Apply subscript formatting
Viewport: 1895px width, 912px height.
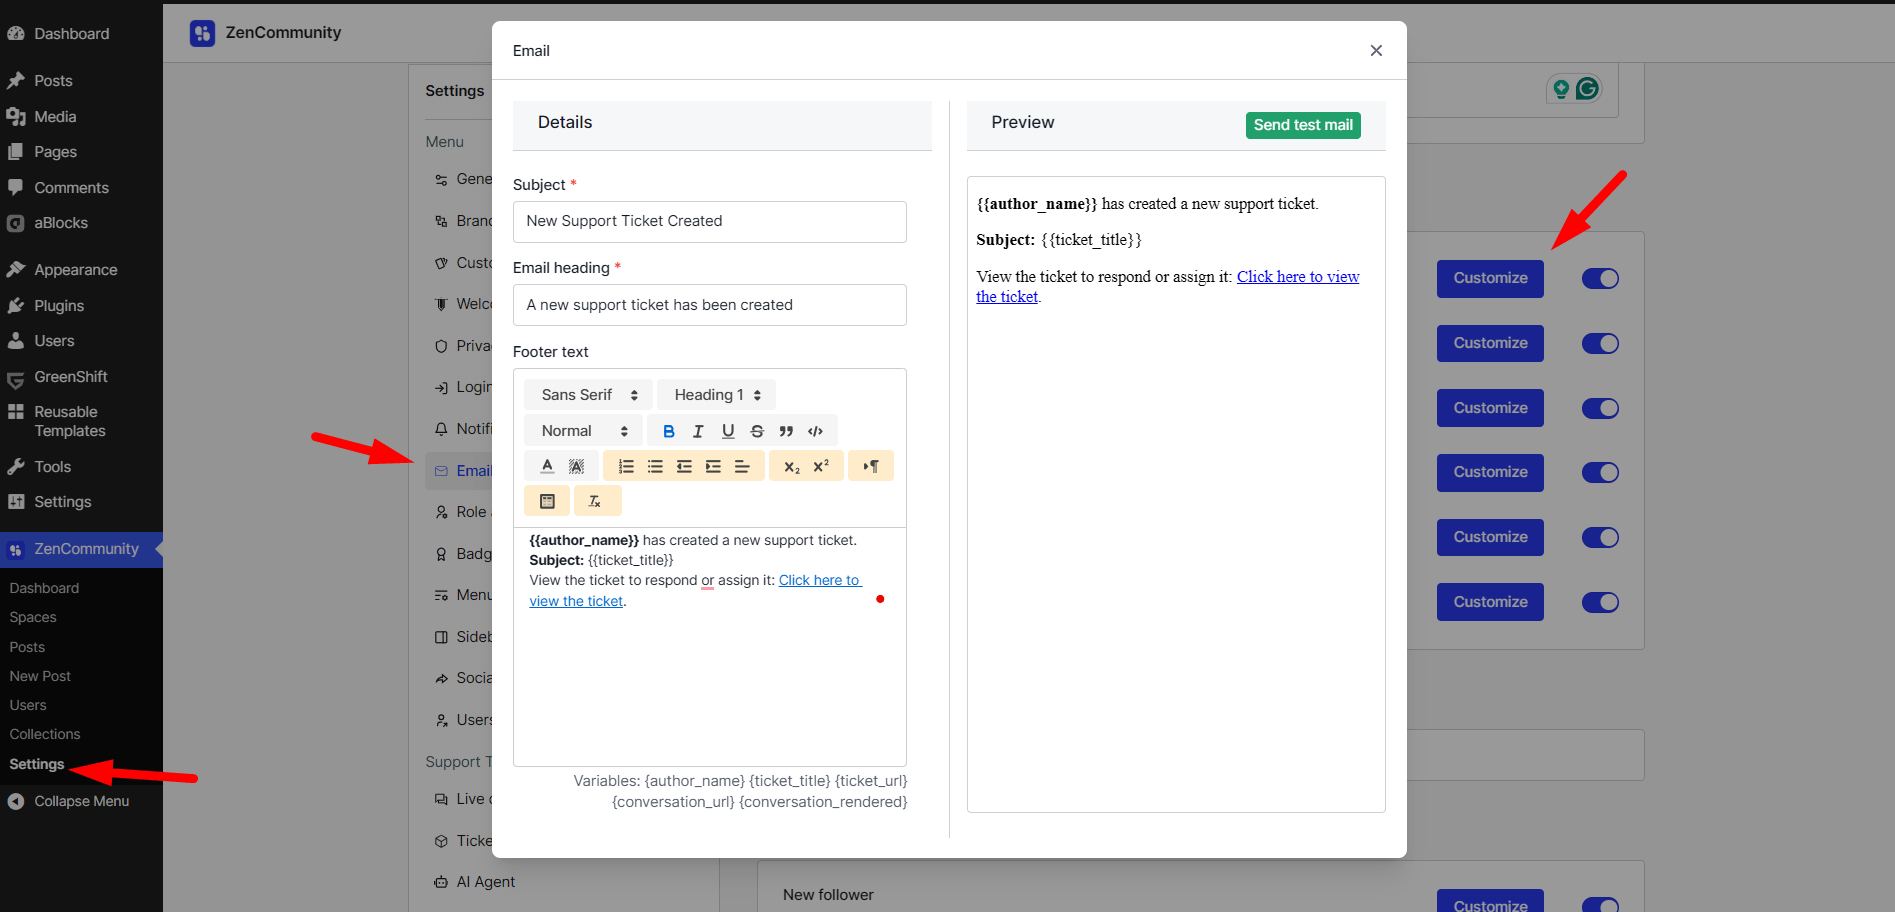coord(791,466)
